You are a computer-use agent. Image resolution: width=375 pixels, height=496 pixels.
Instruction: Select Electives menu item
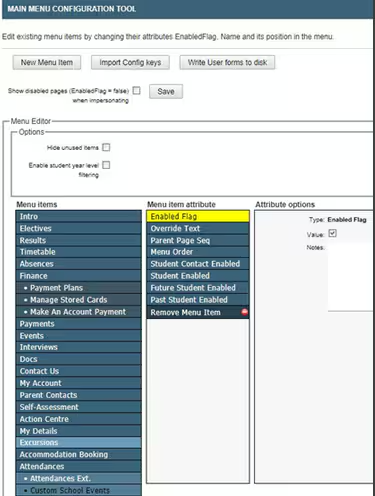click(79, 228)
